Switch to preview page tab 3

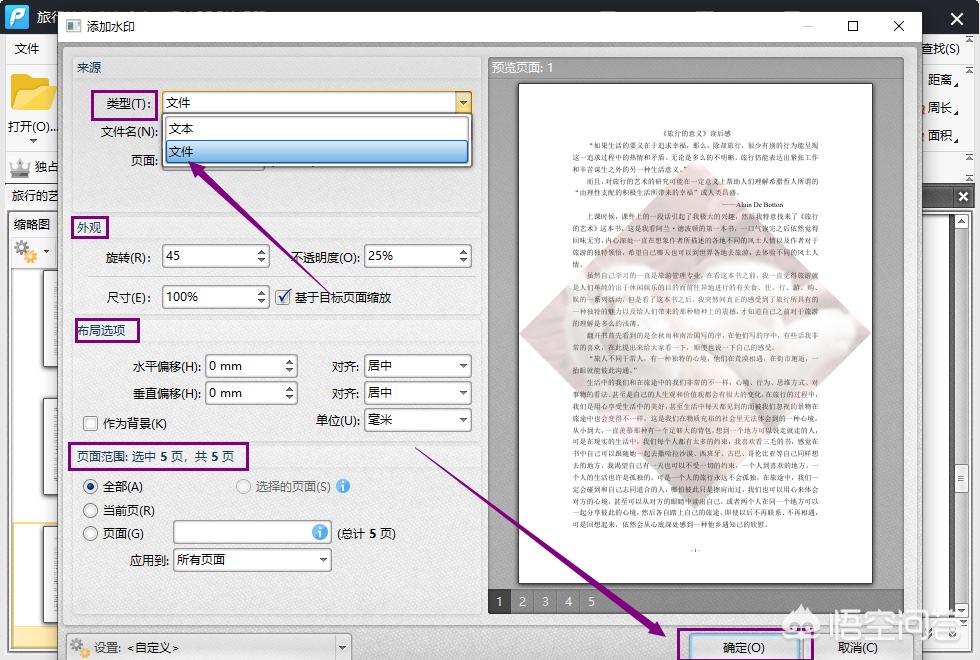pyautogui.click(x=545, y=601)
